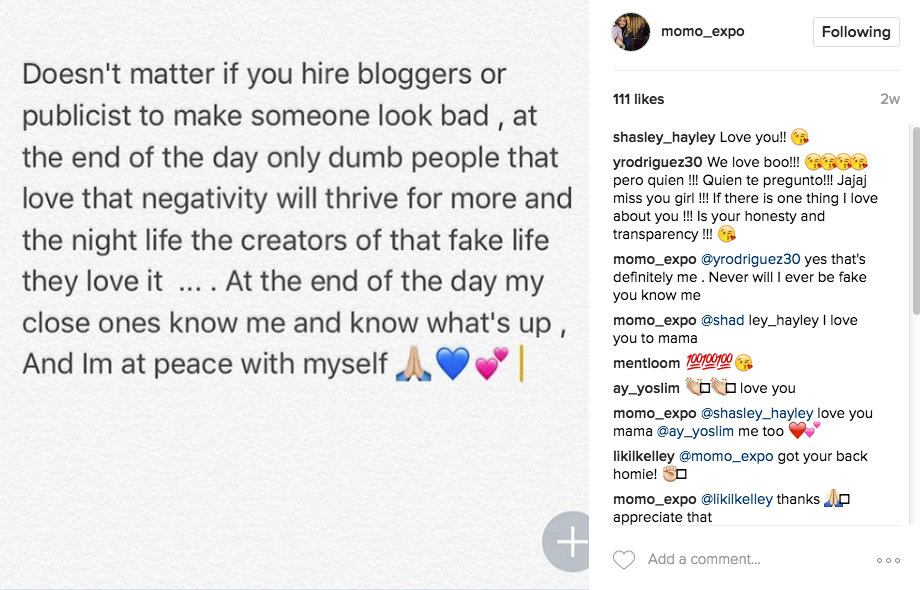Click the 2w post timestamp
This screenshot has width=920, height=590.
pos(890,99)
